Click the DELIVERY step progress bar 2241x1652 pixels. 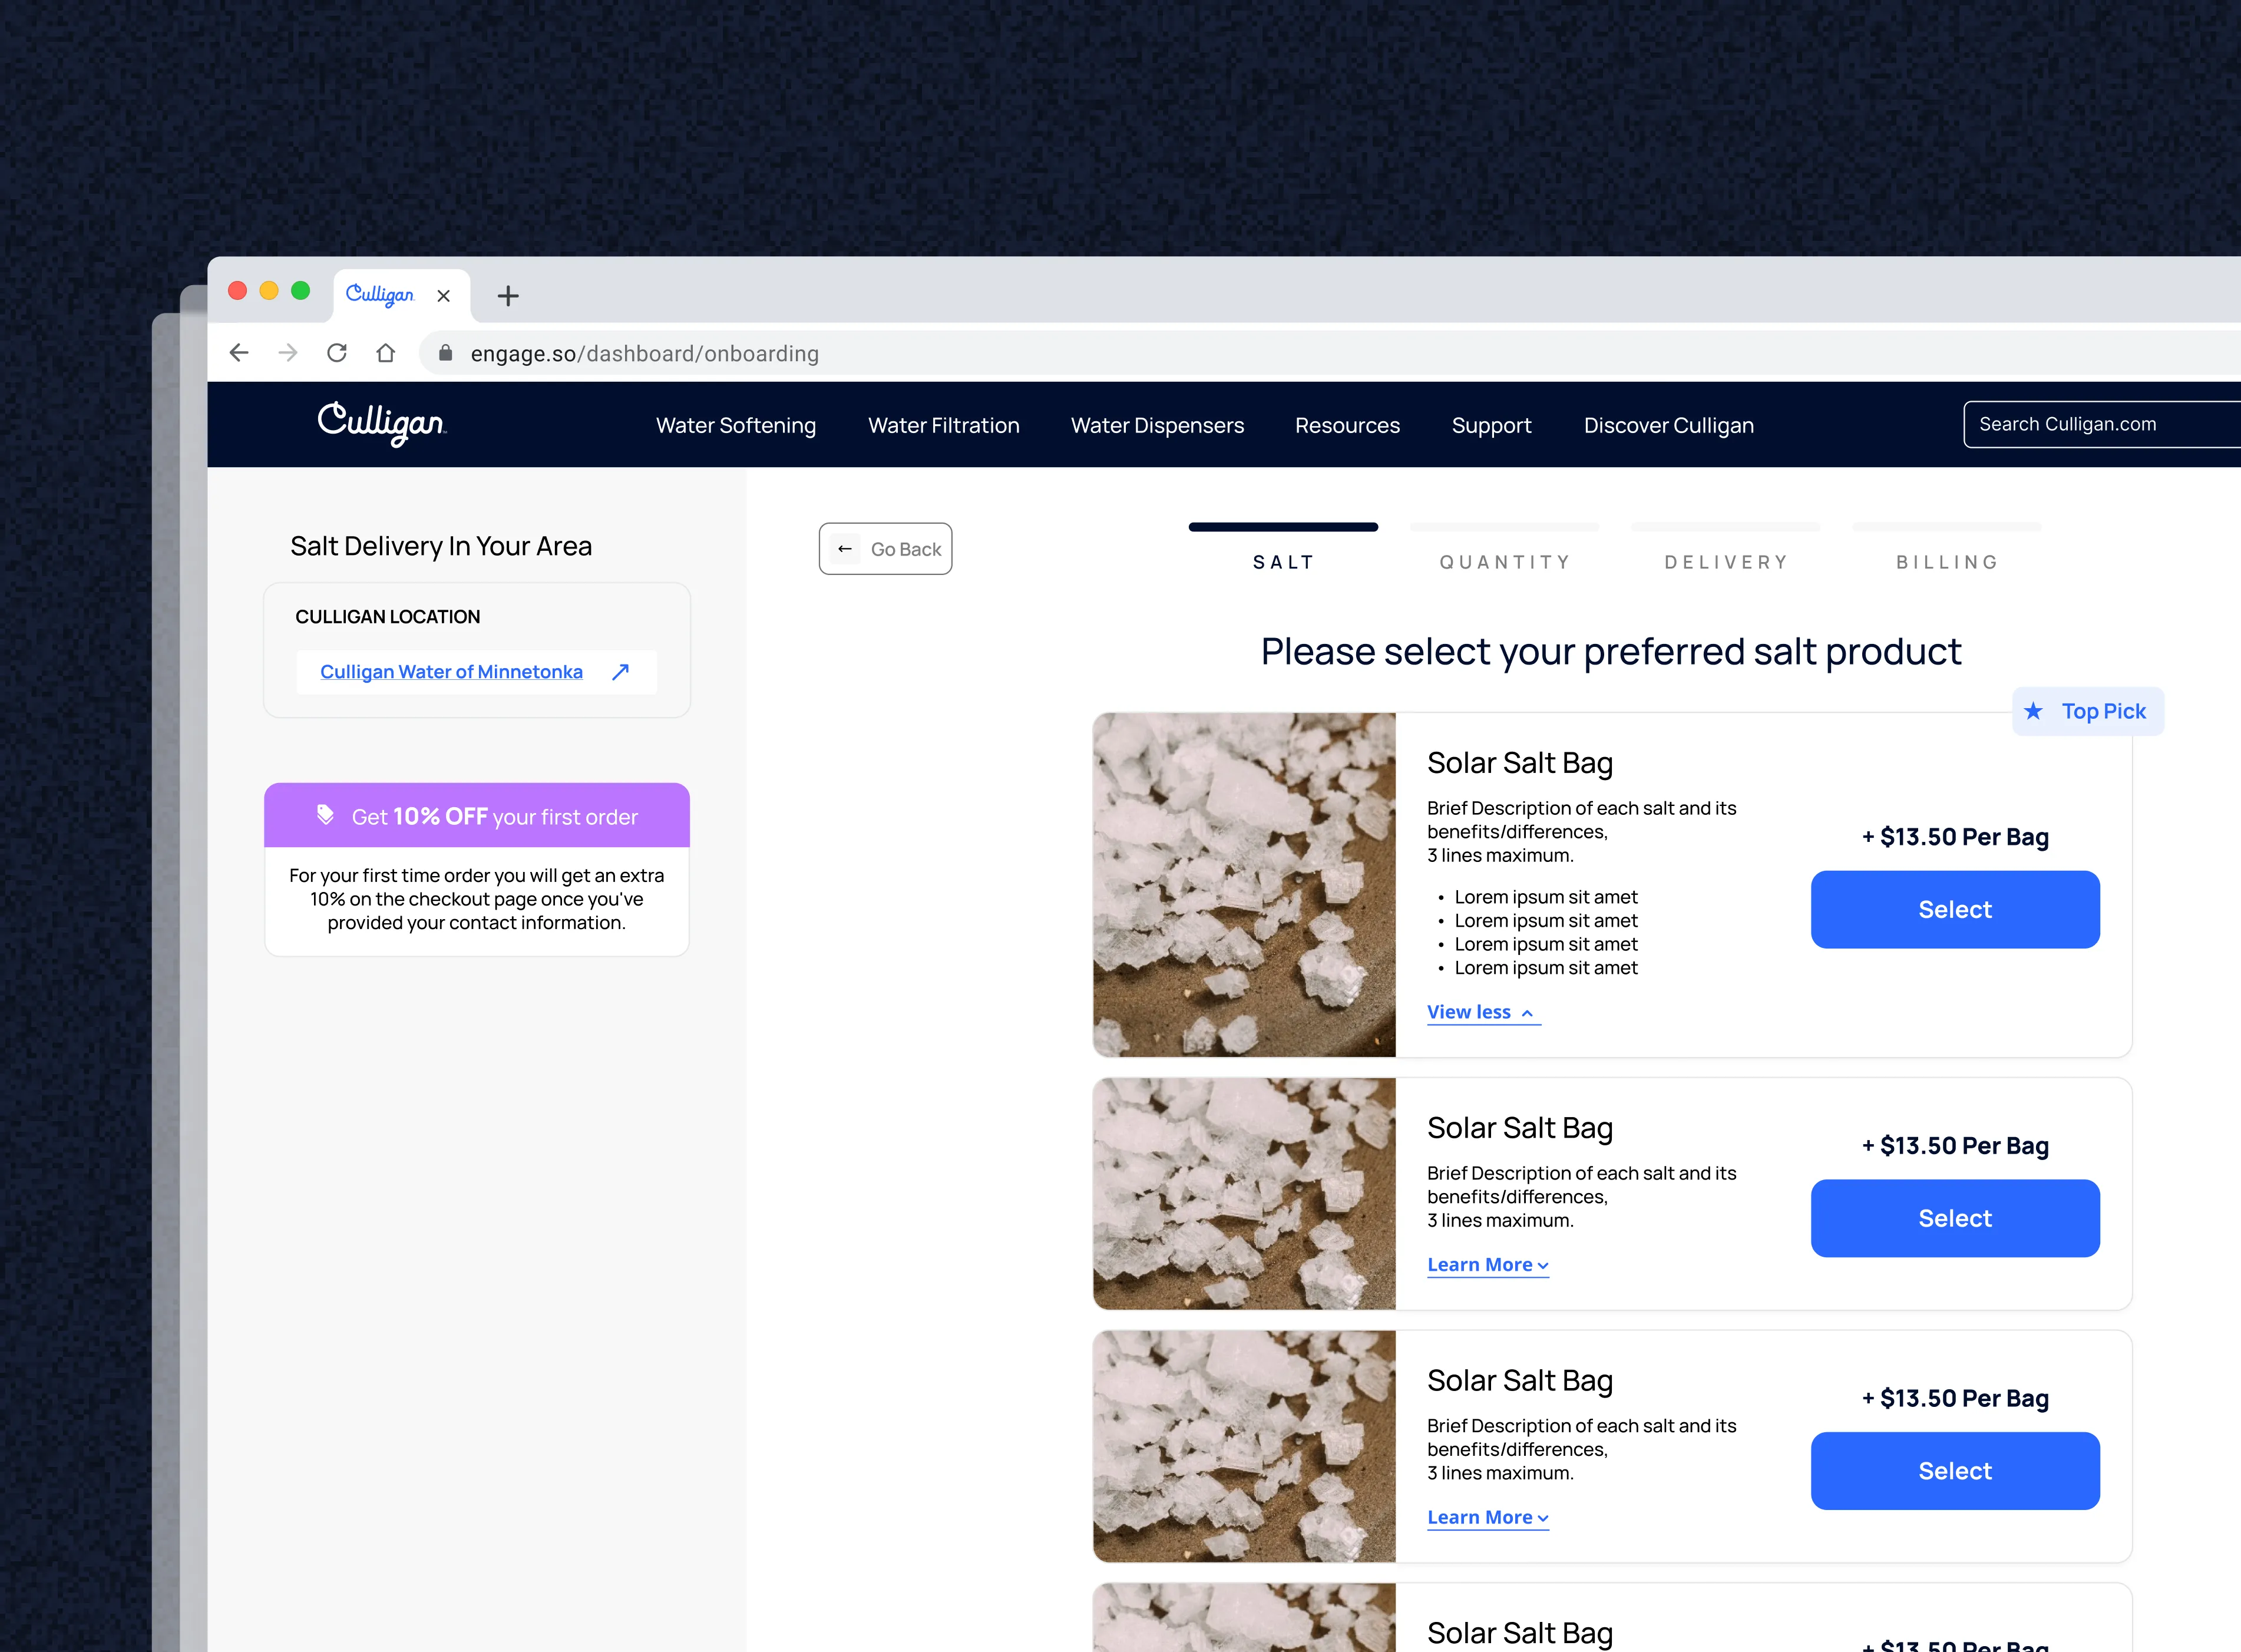click(1725, 527)
